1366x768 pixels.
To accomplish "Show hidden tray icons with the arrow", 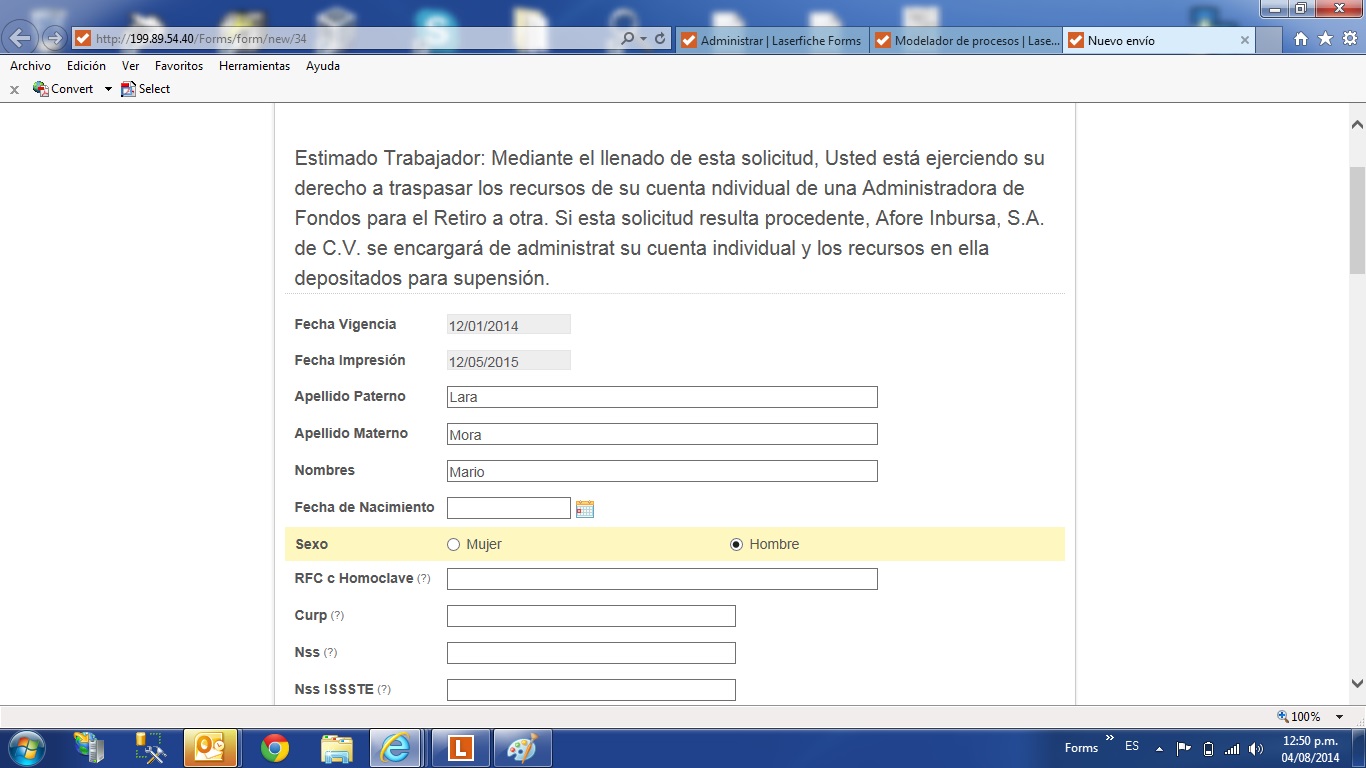I will (1159, 749).
